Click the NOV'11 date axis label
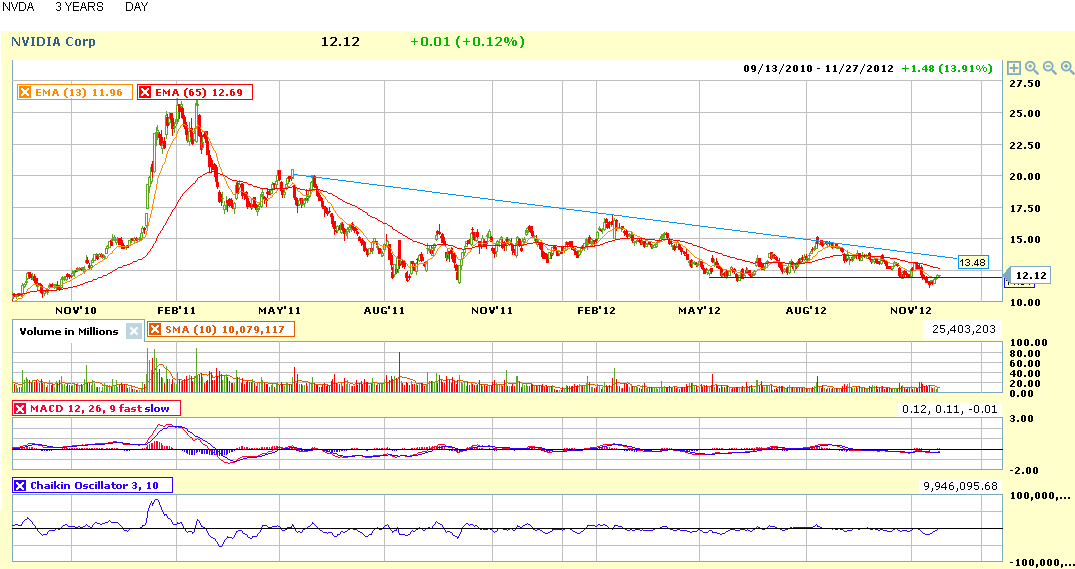The height and width of the screenshot is (569, 1075). [x=492, y=311]
